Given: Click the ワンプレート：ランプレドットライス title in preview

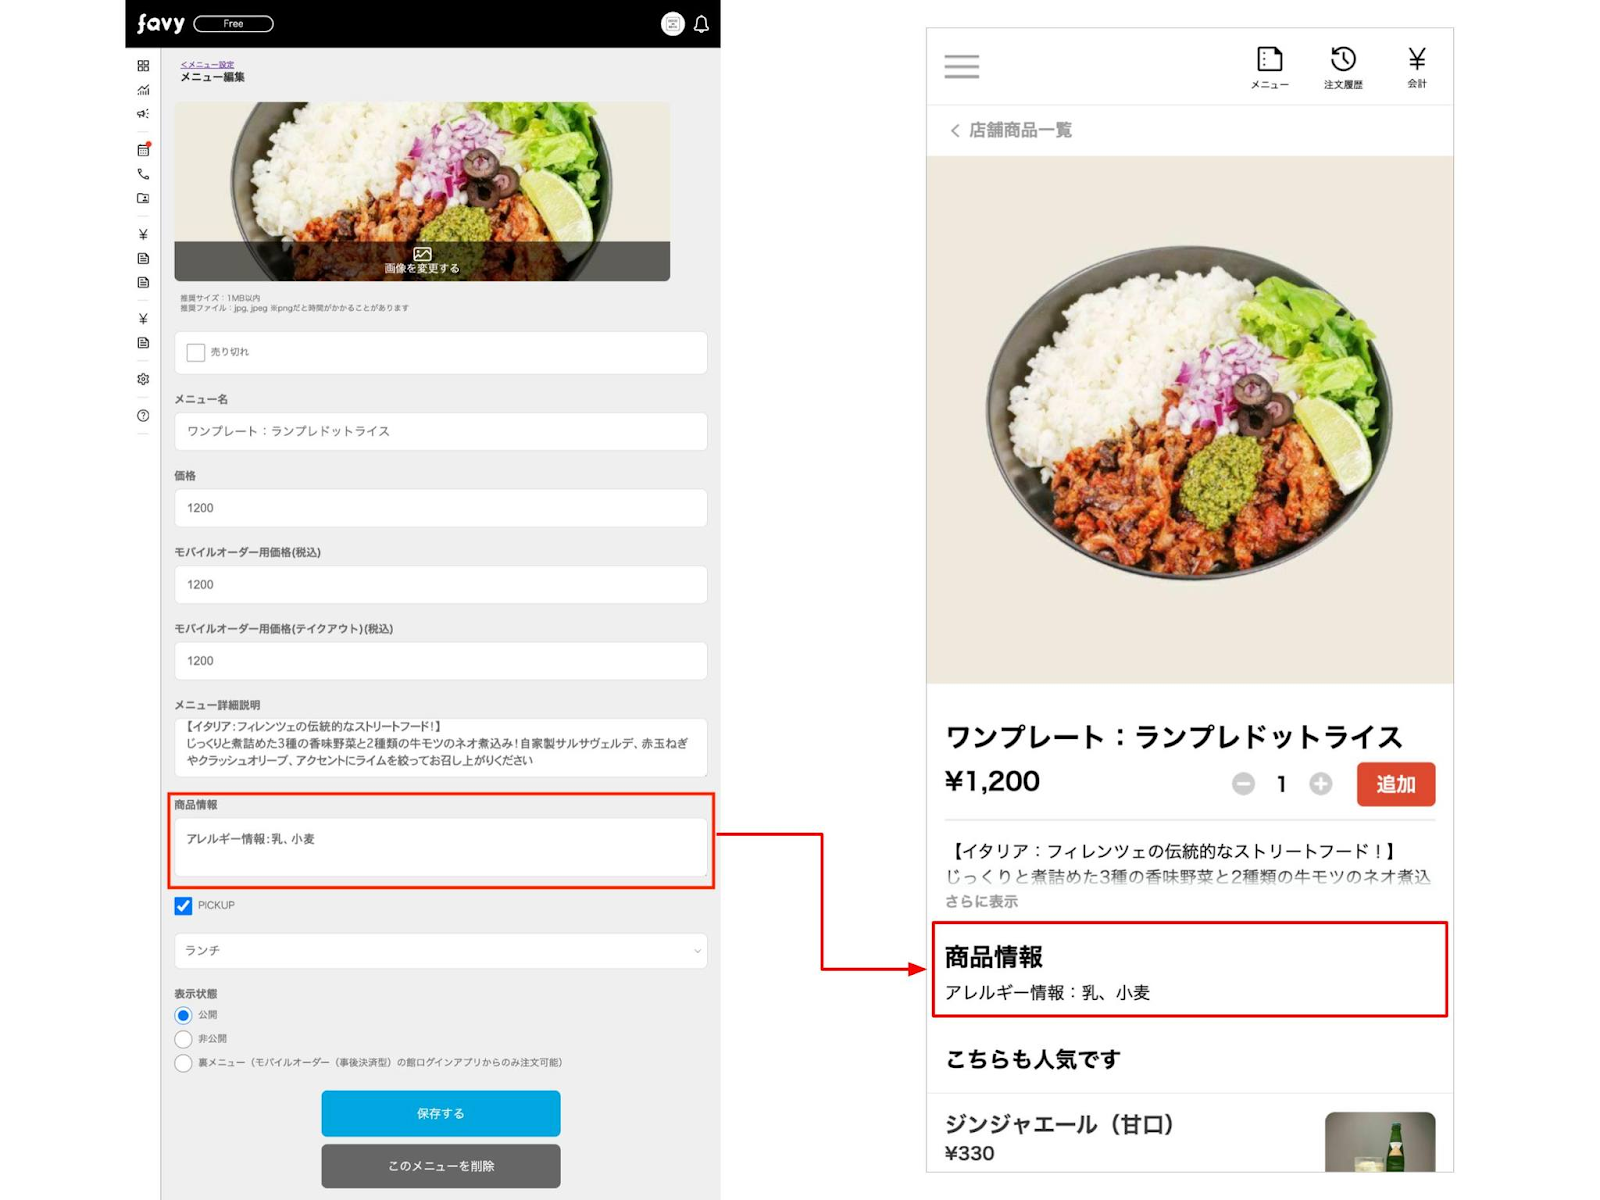Looking at the screenshot, I should click(x=1174, y=737).
